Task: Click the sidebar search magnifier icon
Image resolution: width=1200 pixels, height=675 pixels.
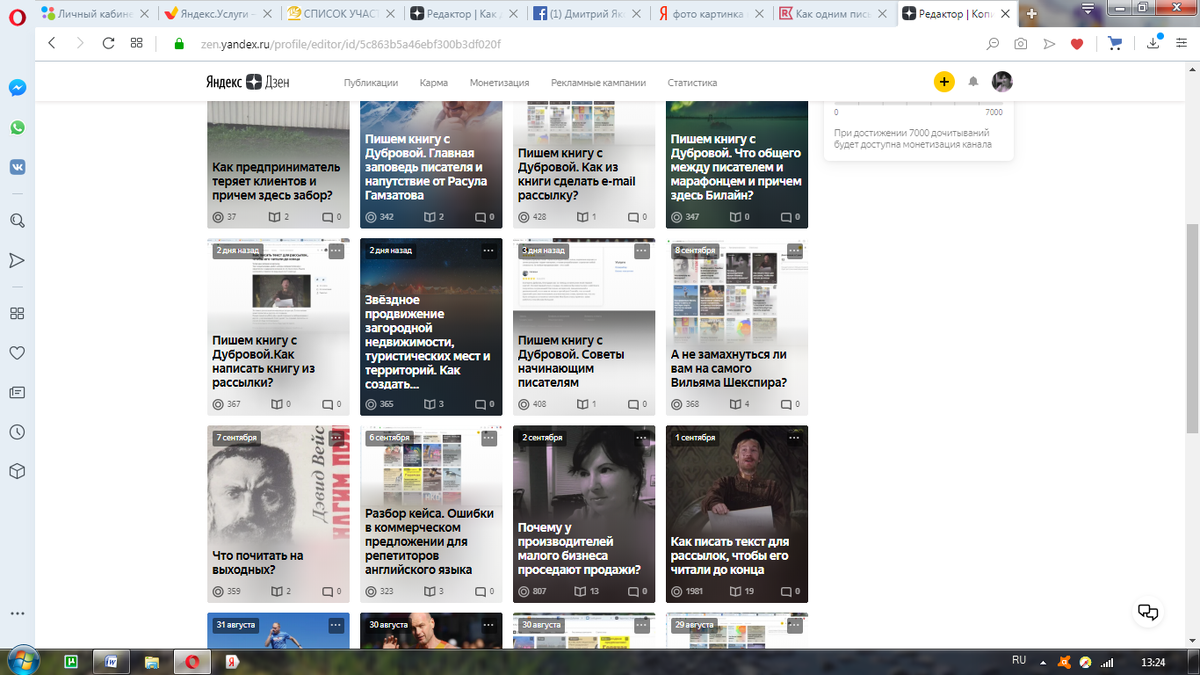Action: (x=17, y=220)
